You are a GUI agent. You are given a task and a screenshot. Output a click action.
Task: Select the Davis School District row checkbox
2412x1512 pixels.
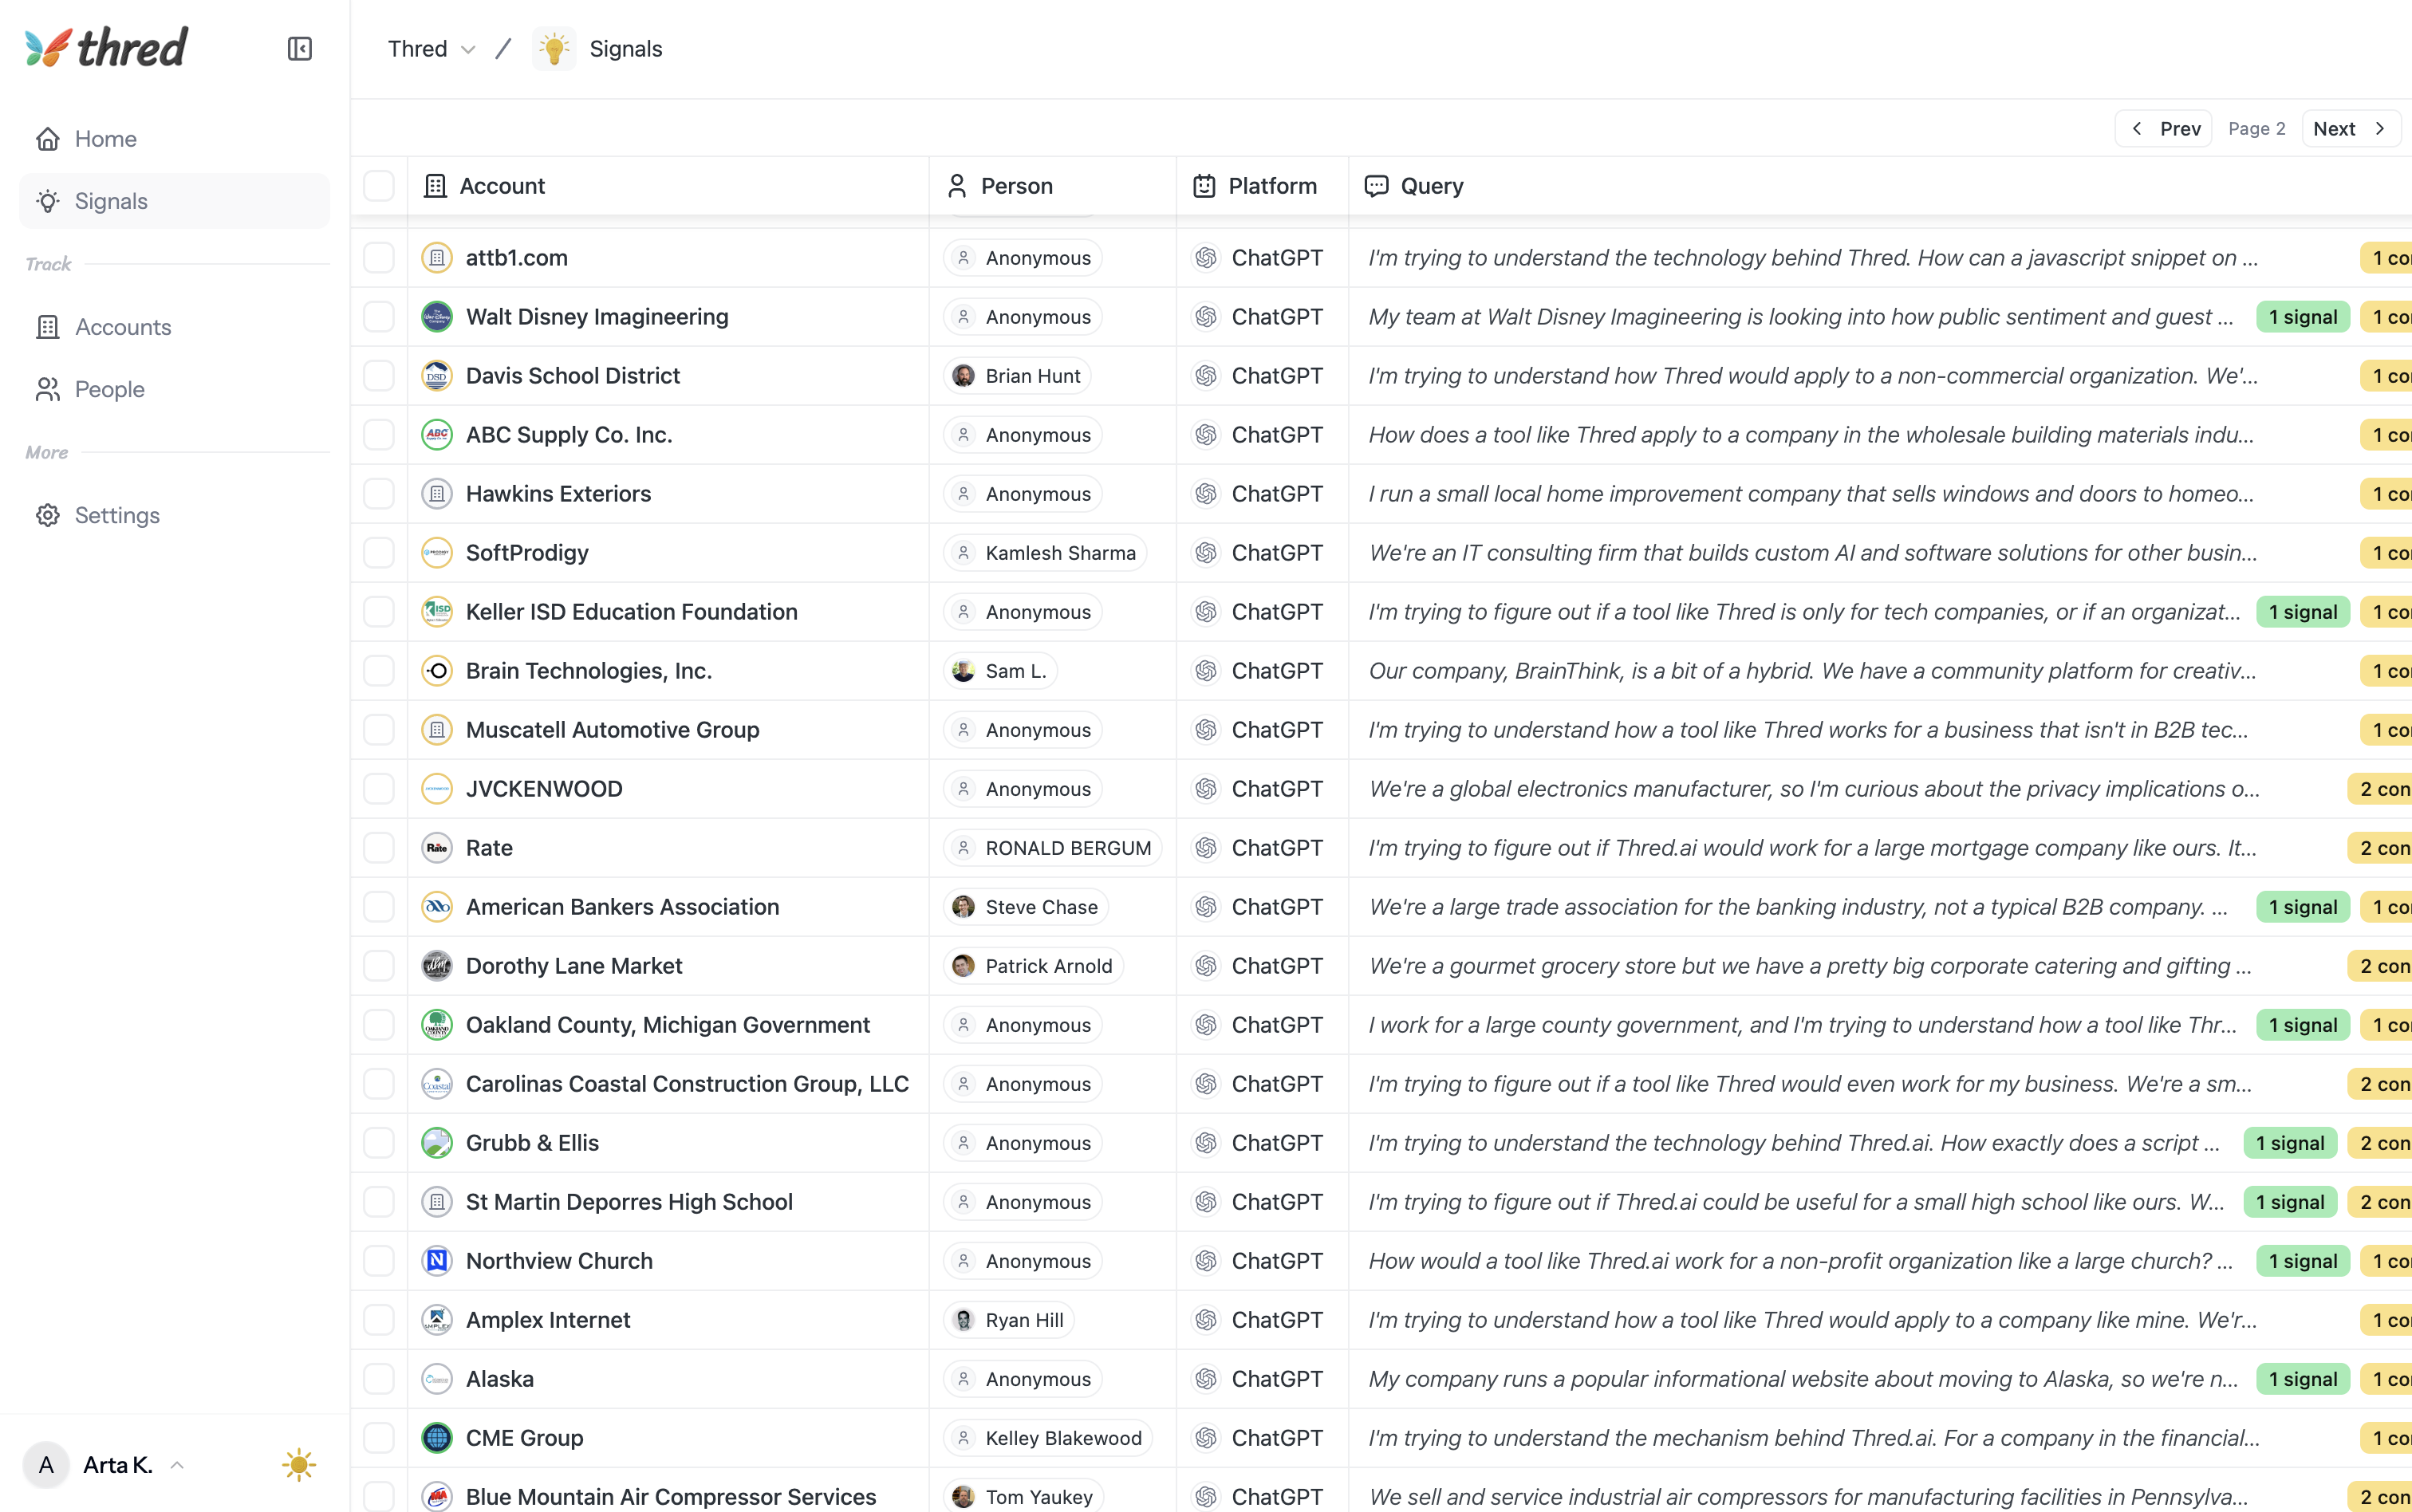tap(379, 376)
